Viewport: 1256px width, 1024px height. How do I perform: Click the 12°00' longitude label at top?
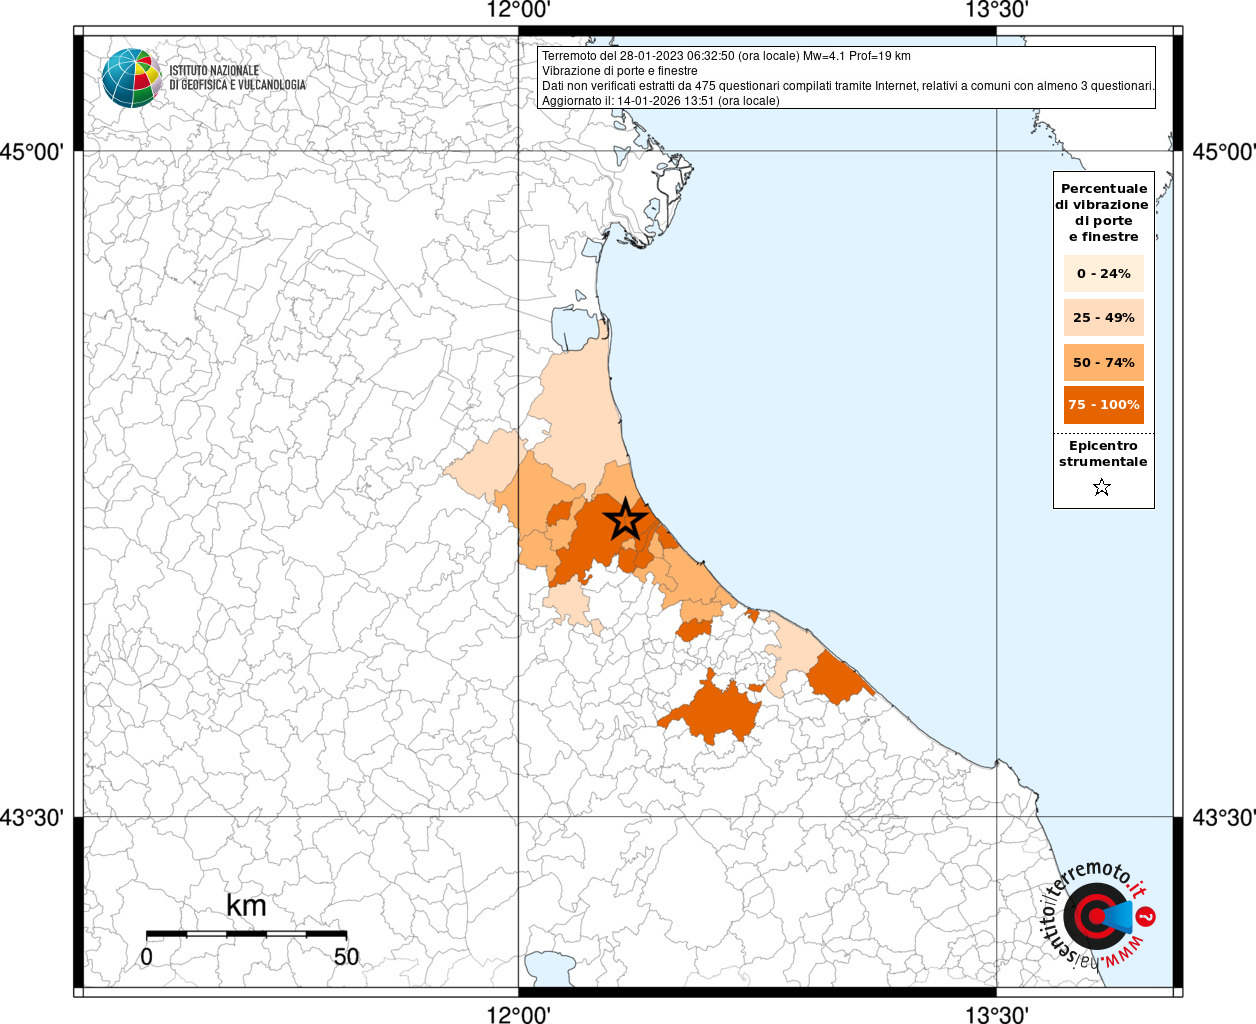[518, 11]
